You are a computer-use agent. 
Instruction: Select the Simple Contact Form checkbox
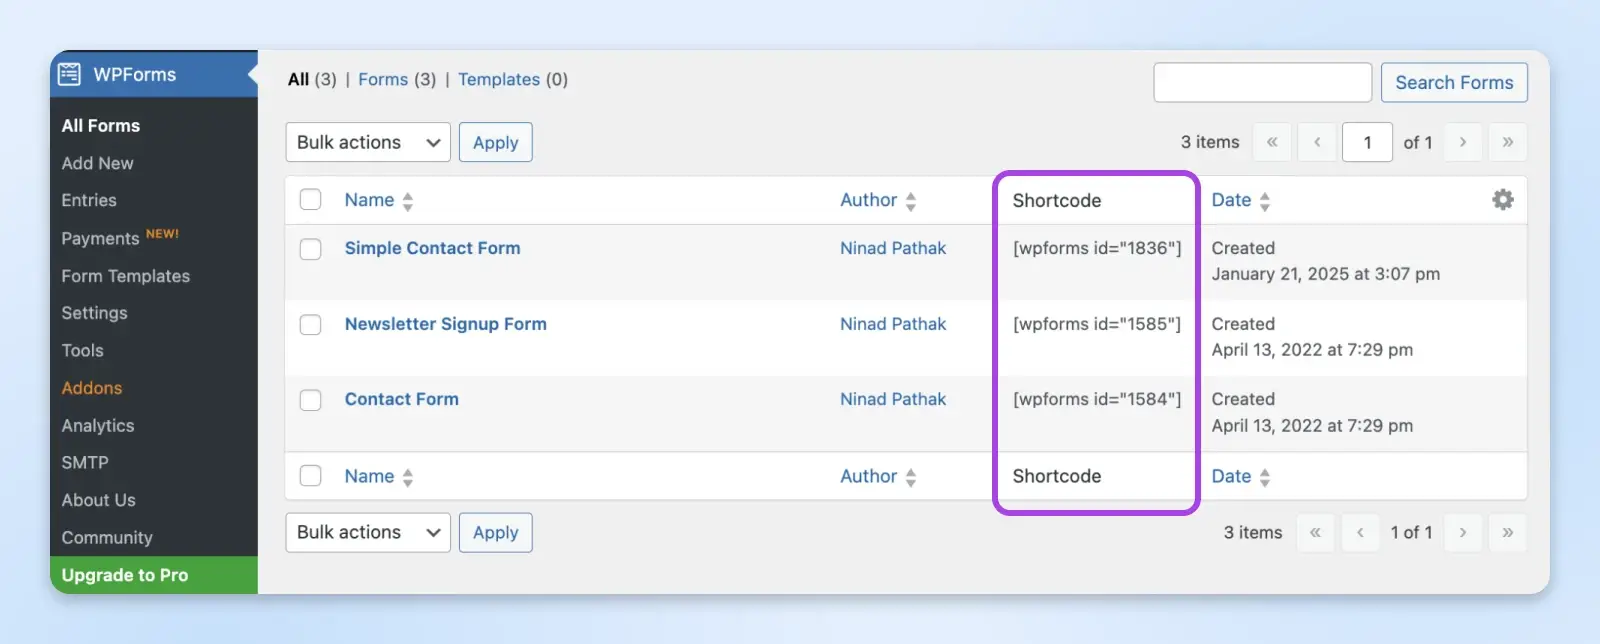[311, 249]
